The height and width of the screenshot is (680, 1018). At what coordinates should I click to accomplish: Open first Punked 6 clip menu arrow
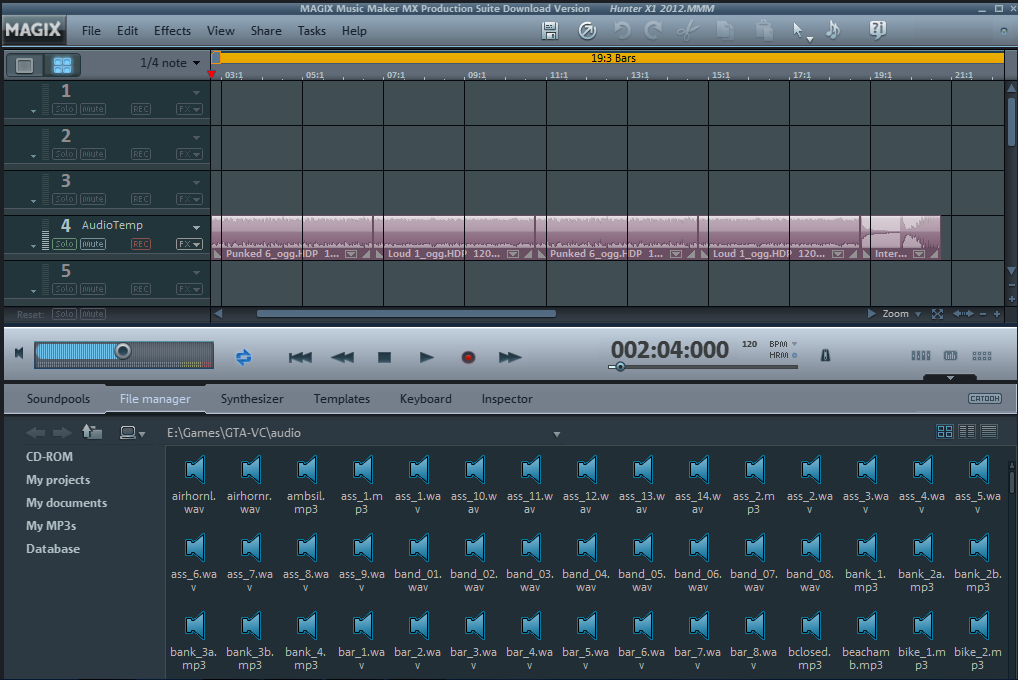coord(351,254)
